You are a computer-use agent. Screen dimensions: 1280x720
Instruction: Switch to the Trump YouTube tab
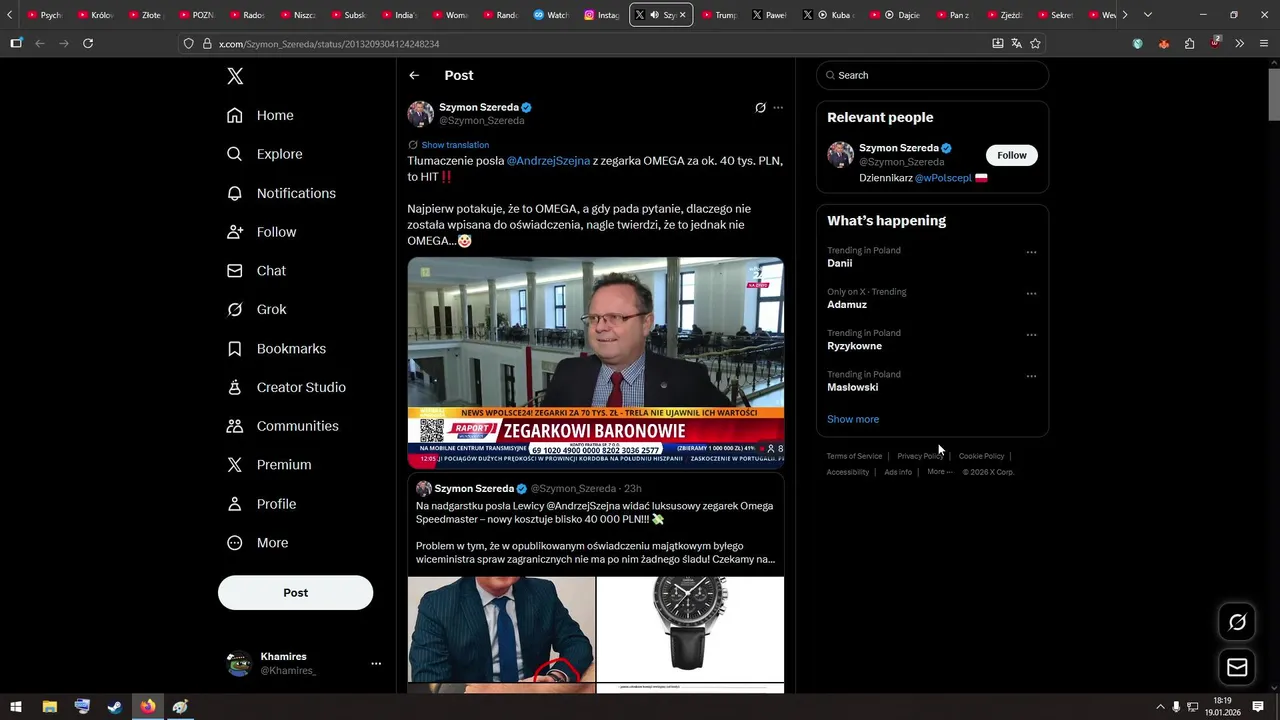720,15
